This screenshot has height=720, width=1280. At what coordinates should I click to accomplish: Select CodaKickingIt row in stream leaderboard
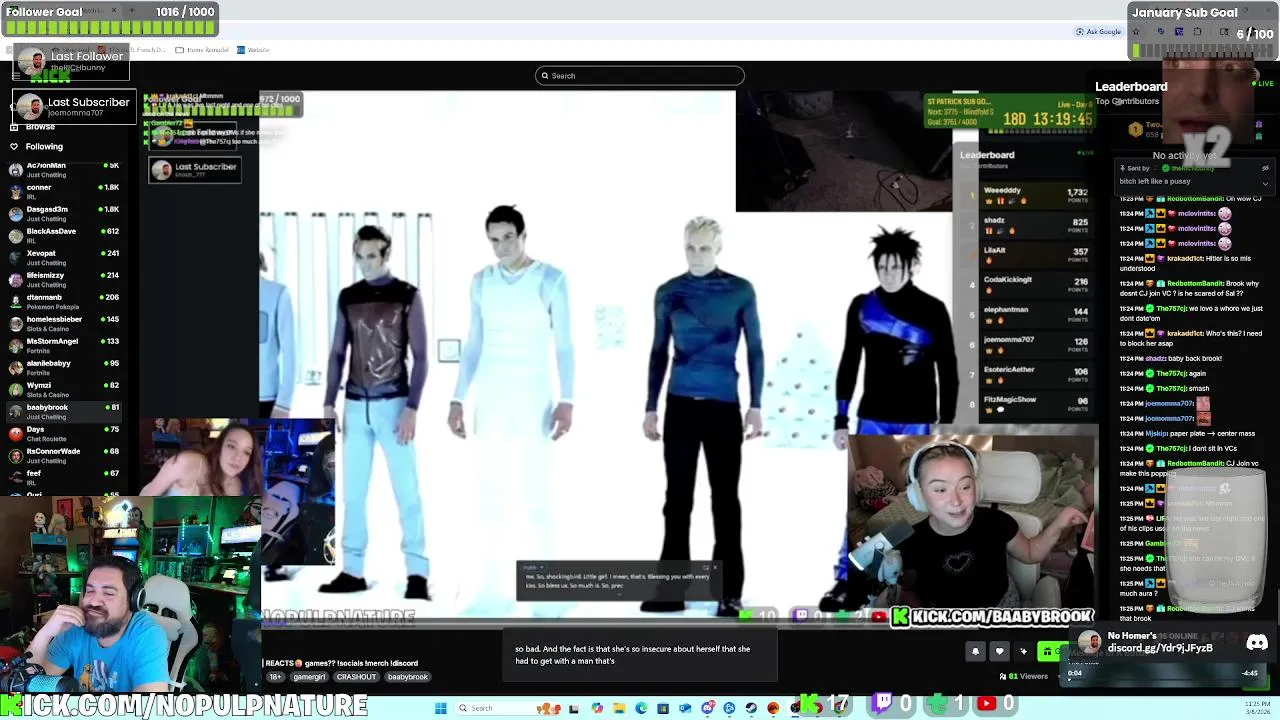(x=1028, y=284)
